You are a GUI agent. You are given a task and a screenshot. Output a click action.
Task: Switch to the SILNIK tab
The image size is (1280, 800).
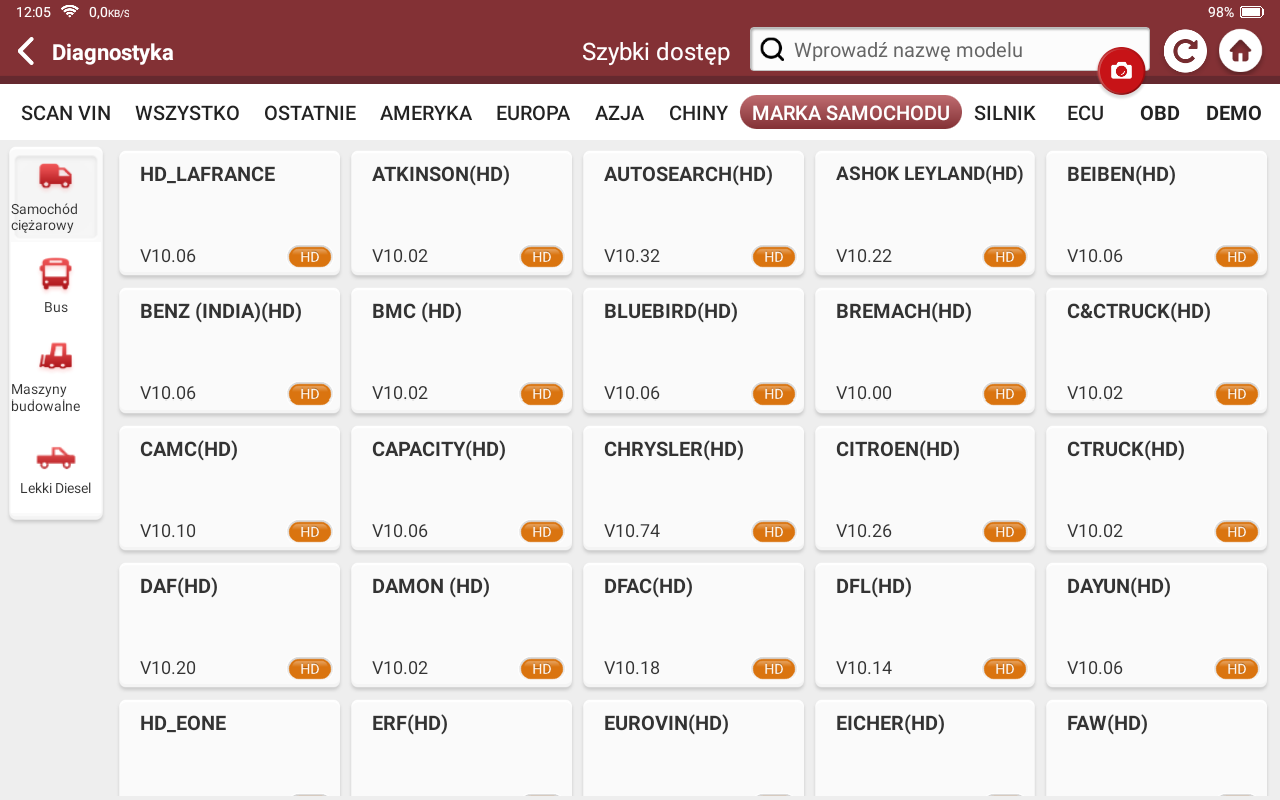[x=1005, y=113]
